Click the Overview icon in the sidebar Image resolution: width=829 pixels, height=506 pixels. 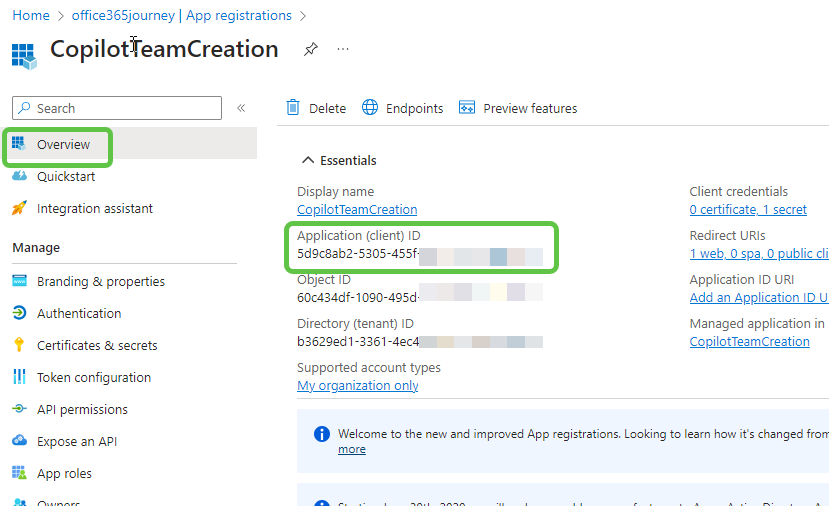pos(19,144)
